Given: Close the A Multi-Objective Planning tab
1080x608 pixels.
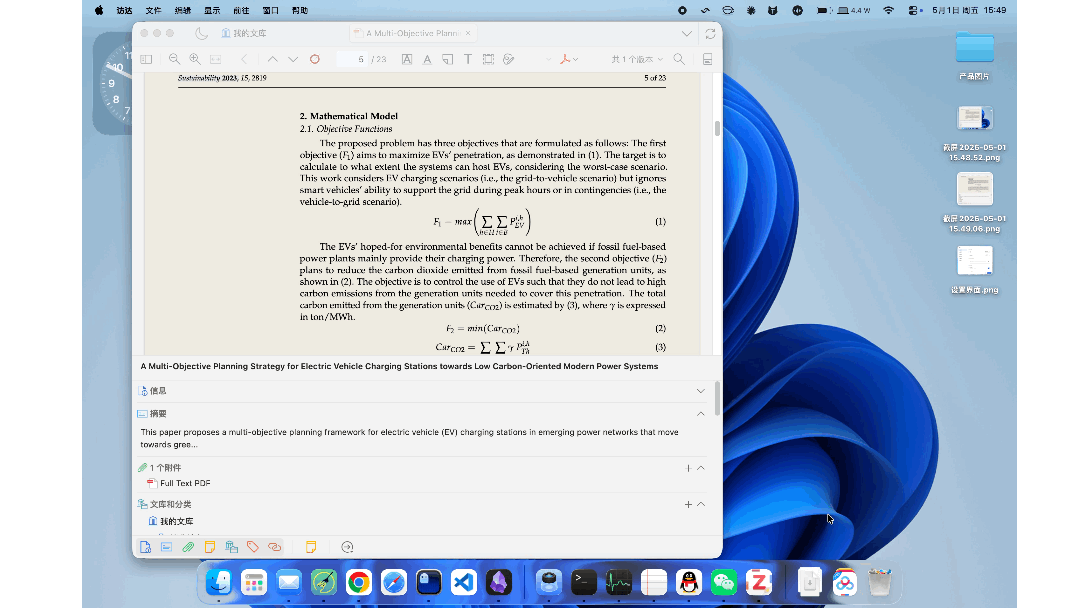Looking at the screenshot, I should [468, 33].
